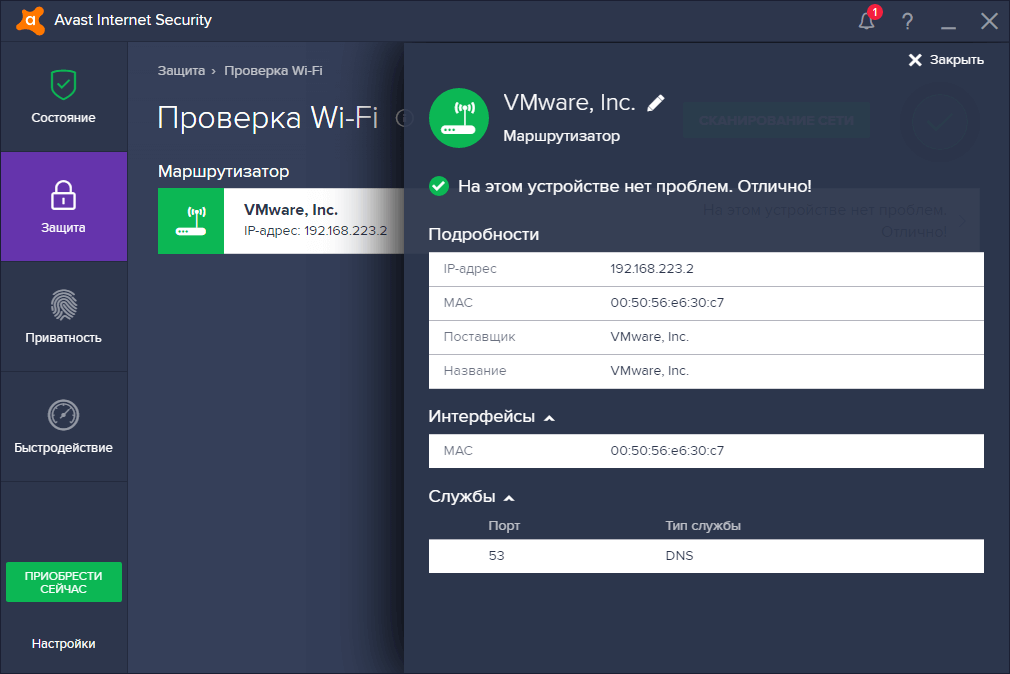Image resolution: width=1010 pixels, height=674 pixels.
Task: Click the green router icon next to VMware, Inc.
Action: click(x=458, y=117)
